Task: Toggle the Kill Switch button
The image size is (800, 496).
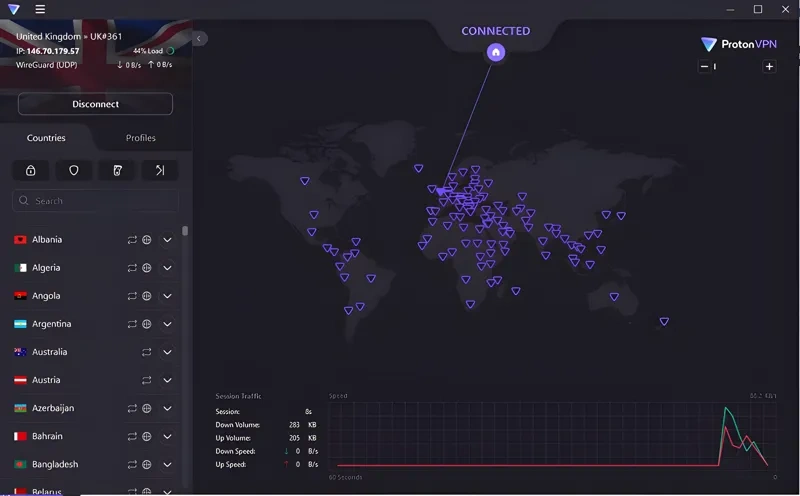Action: tap(117, 170)
